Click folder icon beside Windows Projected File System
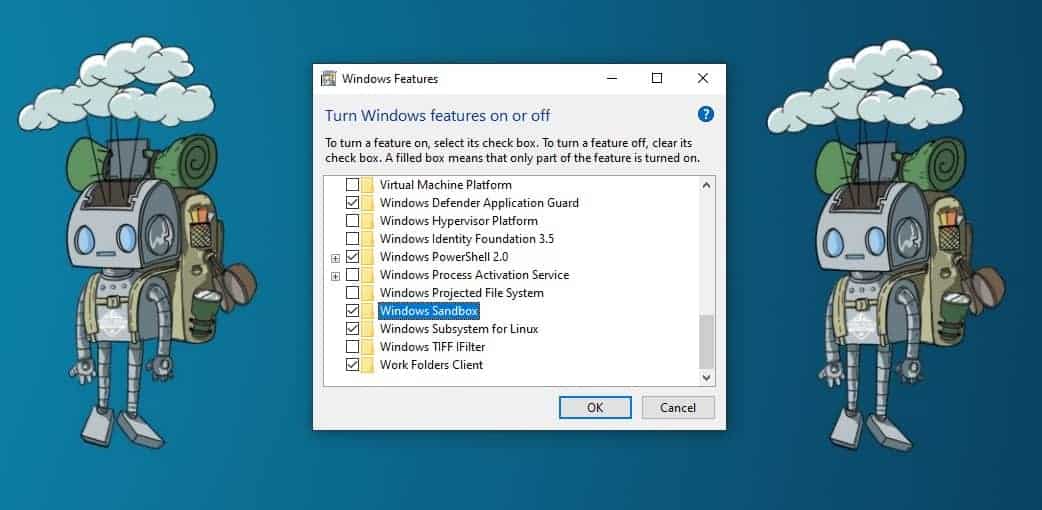1042x510 pixels. [x=367, y=293]
